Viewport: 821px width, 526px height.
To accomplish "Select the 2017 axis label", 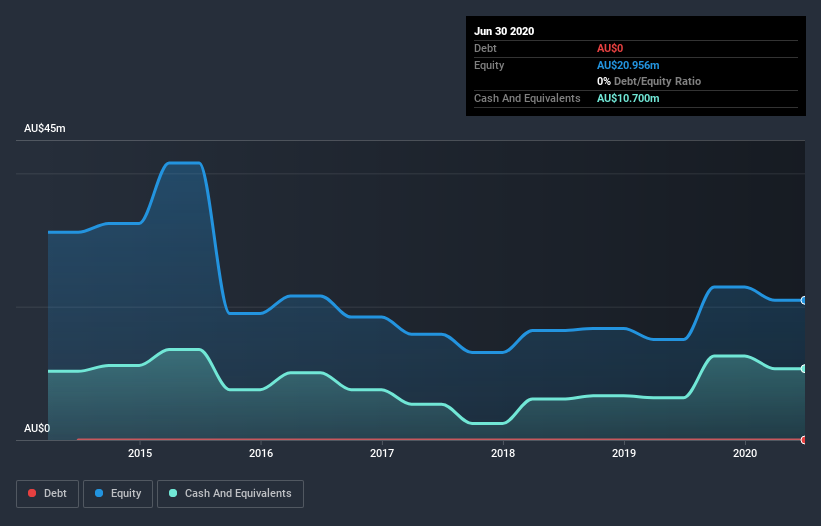I will (x=382, y=453).
